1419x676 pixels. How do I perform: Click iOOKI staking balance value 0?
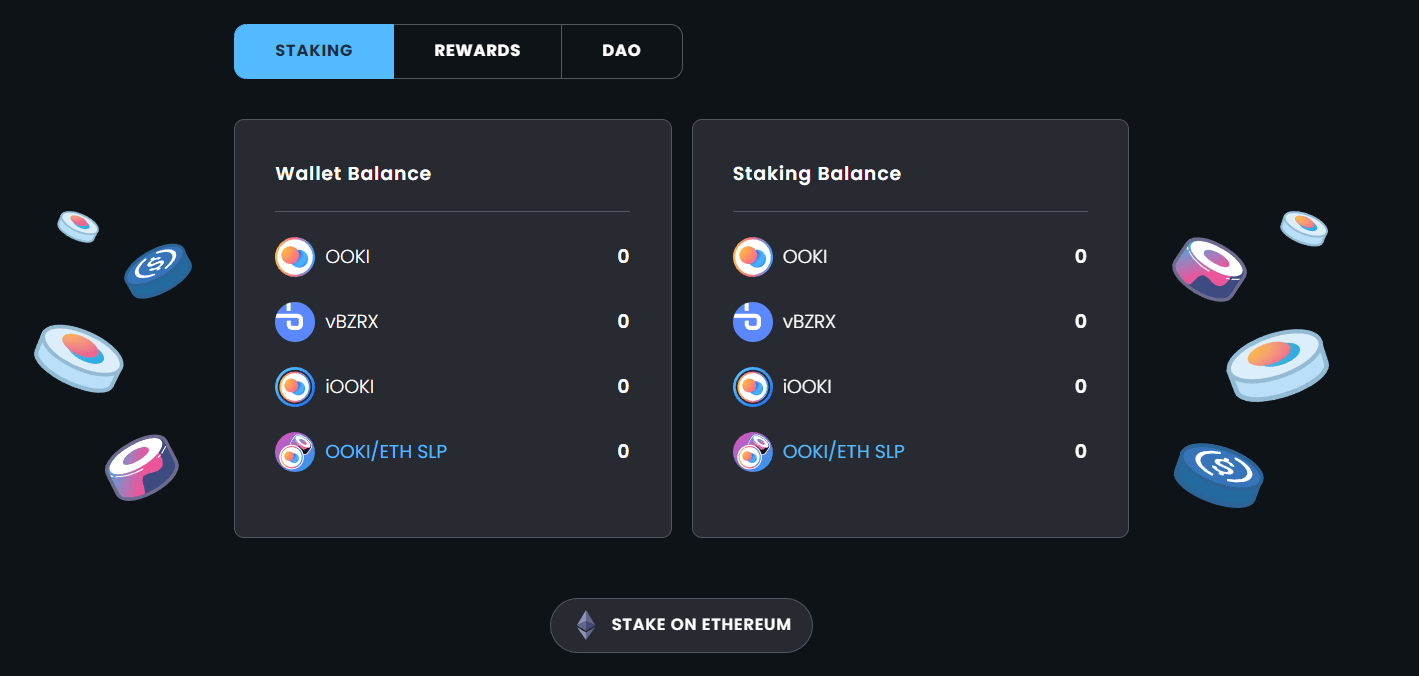tap(1081, 387)
